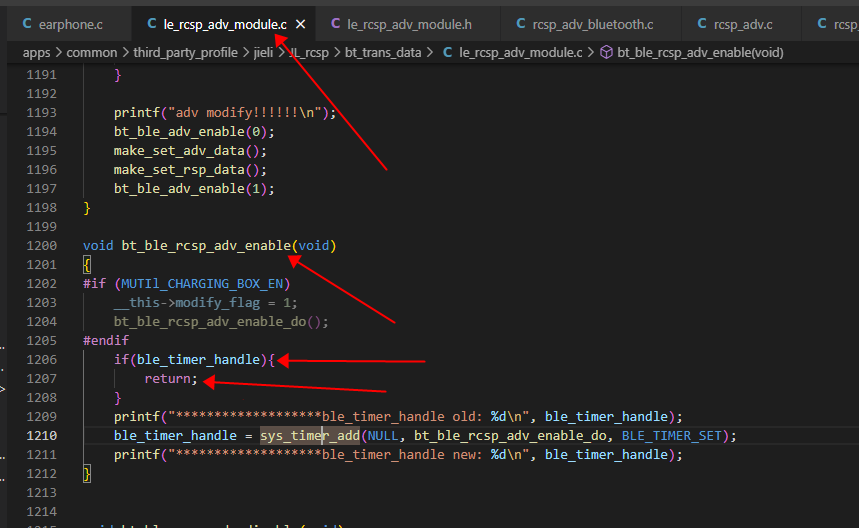This screenshot has width=859, height=528.
Task: Click the function name bt_ble_rcsp_adv_enable on line 1200
Action: [206, 245]
